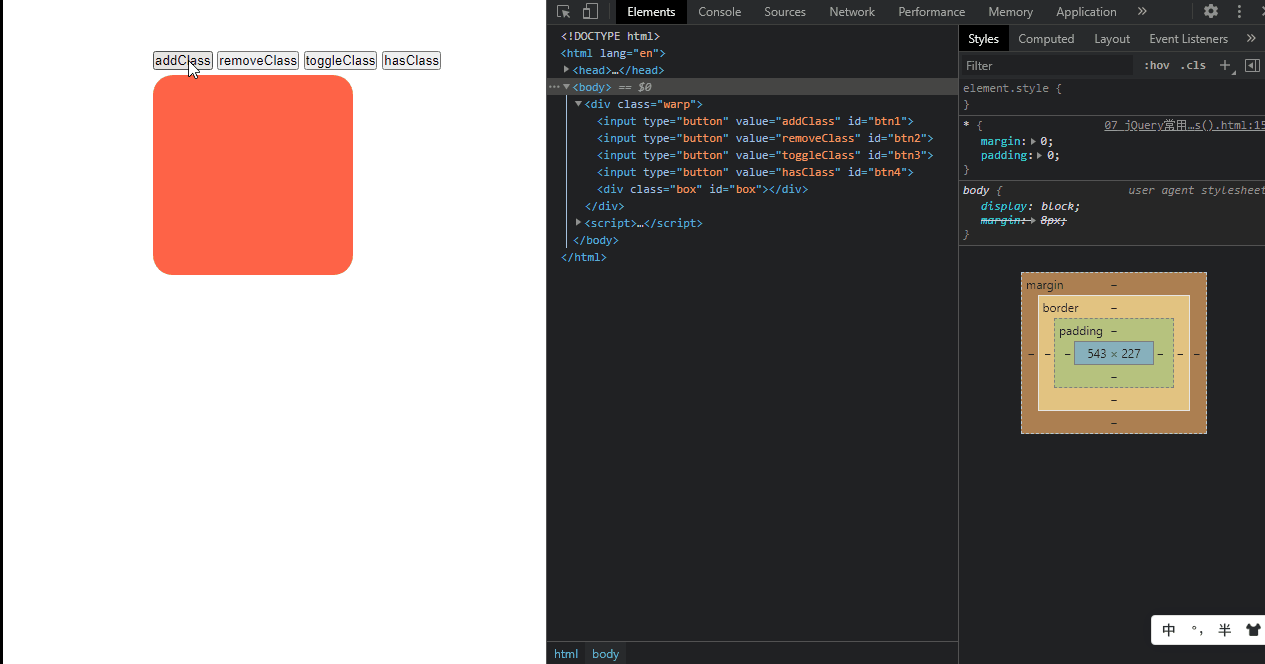
Task: Toggle the device toolbar icon
Action: [x=590, y=12]
